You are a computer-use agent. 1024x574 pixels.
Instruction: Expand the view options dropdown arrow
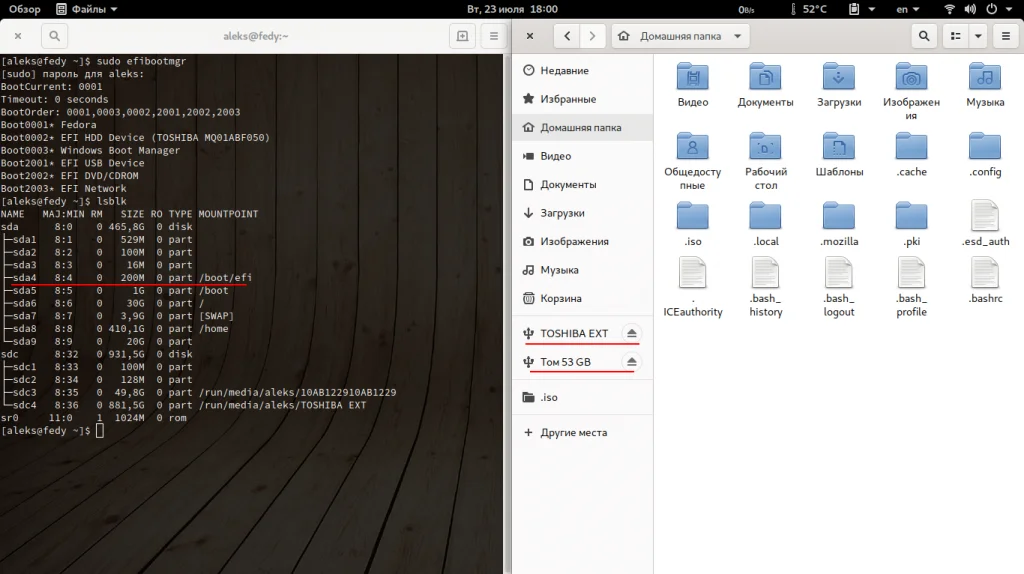pyautogui.click(x=978, y=36)
